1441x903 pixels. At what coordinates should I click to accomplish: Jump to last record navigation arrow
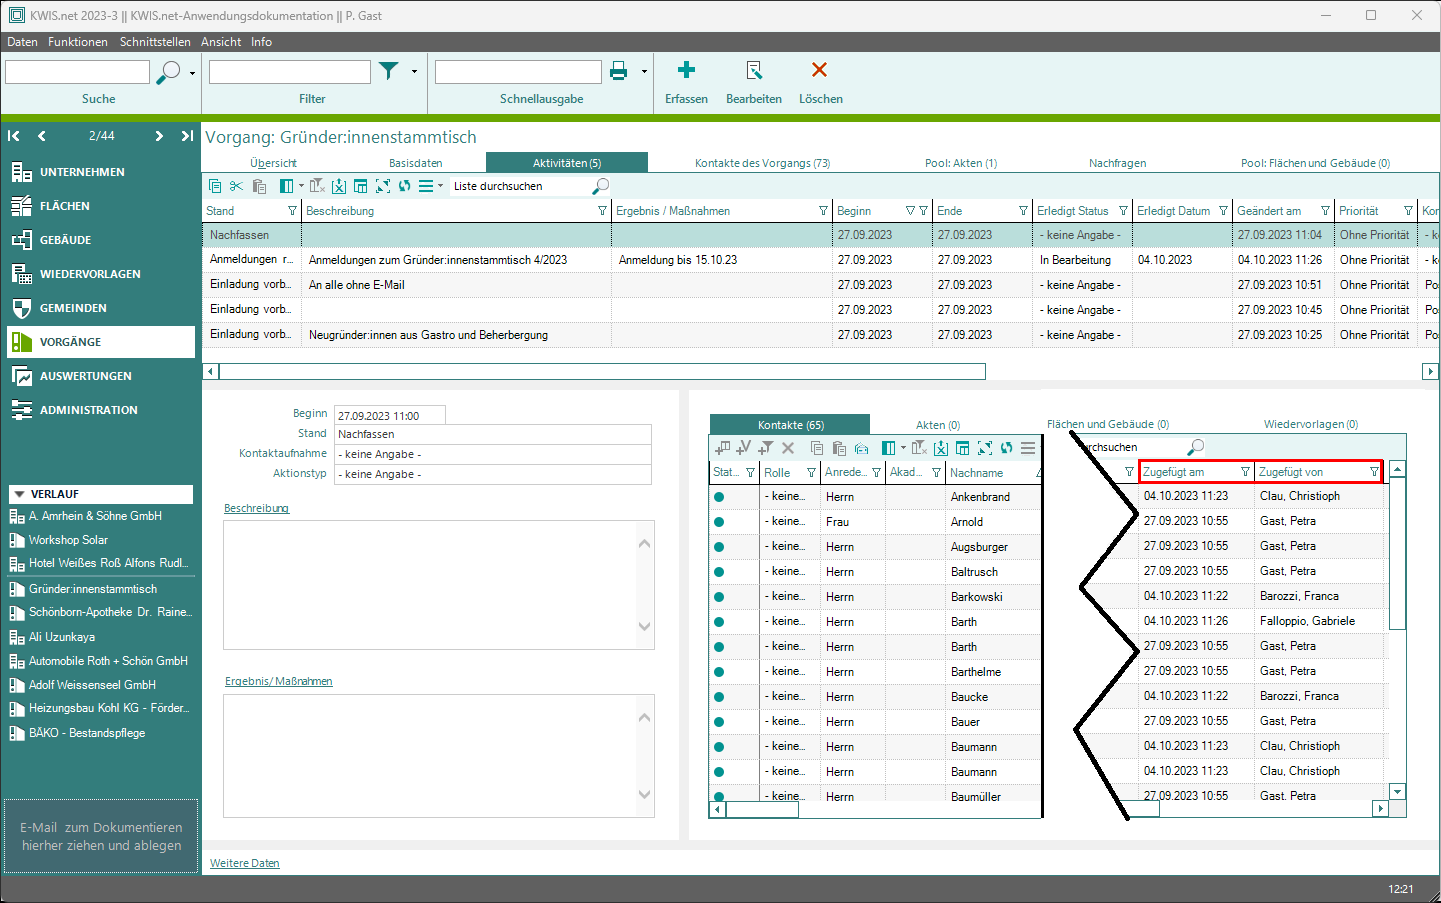(x=187, y=136)
